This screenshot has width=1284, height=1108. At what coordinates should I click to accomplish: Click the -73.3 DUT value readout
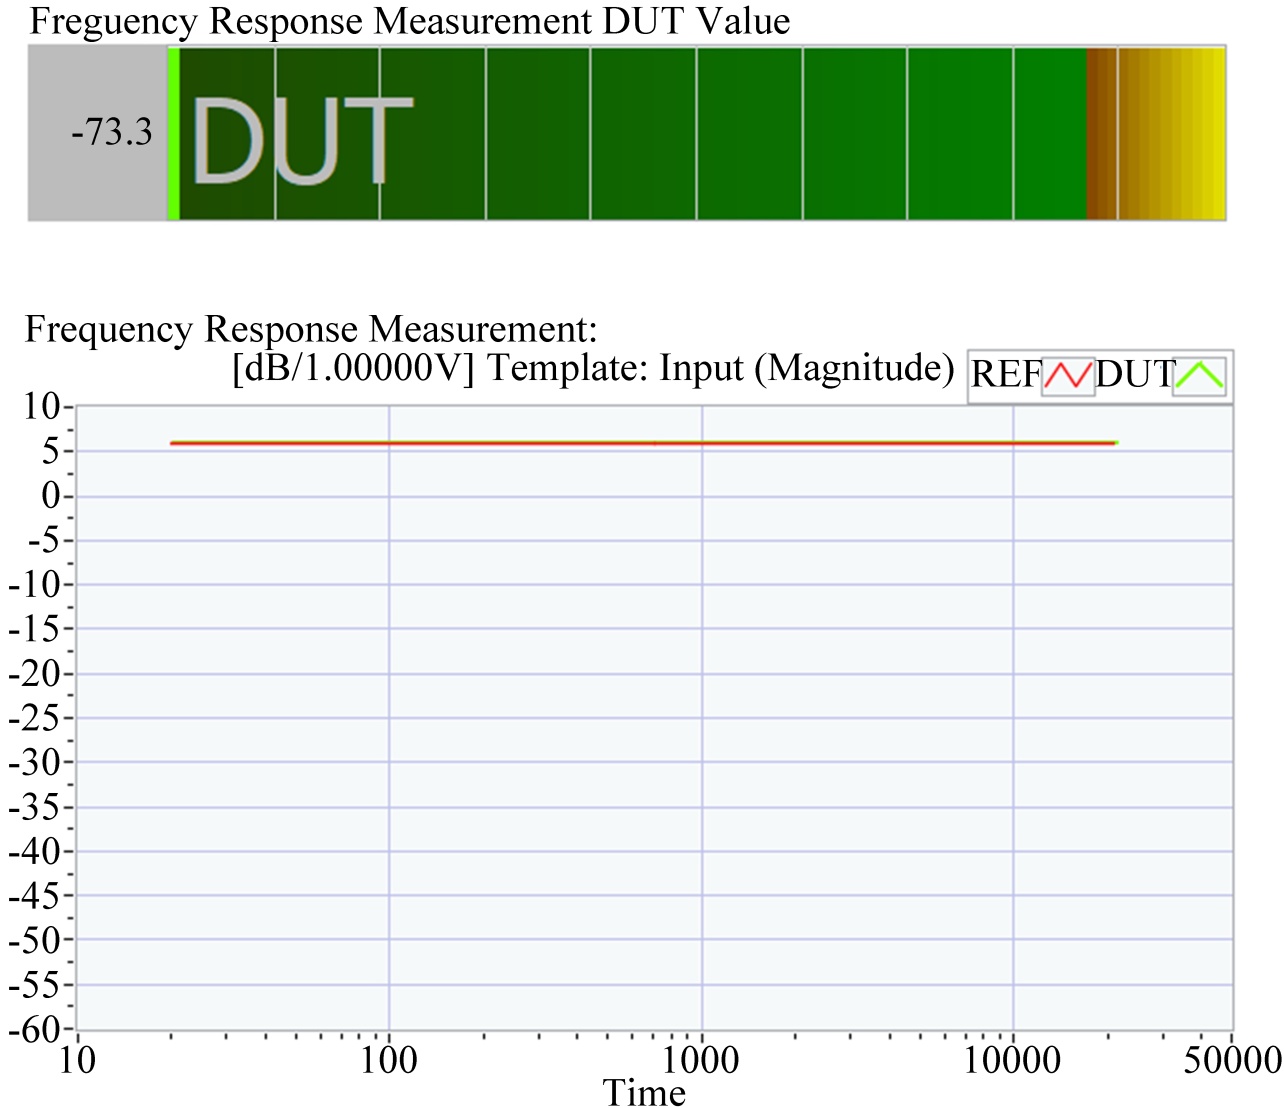click(112, 132)
